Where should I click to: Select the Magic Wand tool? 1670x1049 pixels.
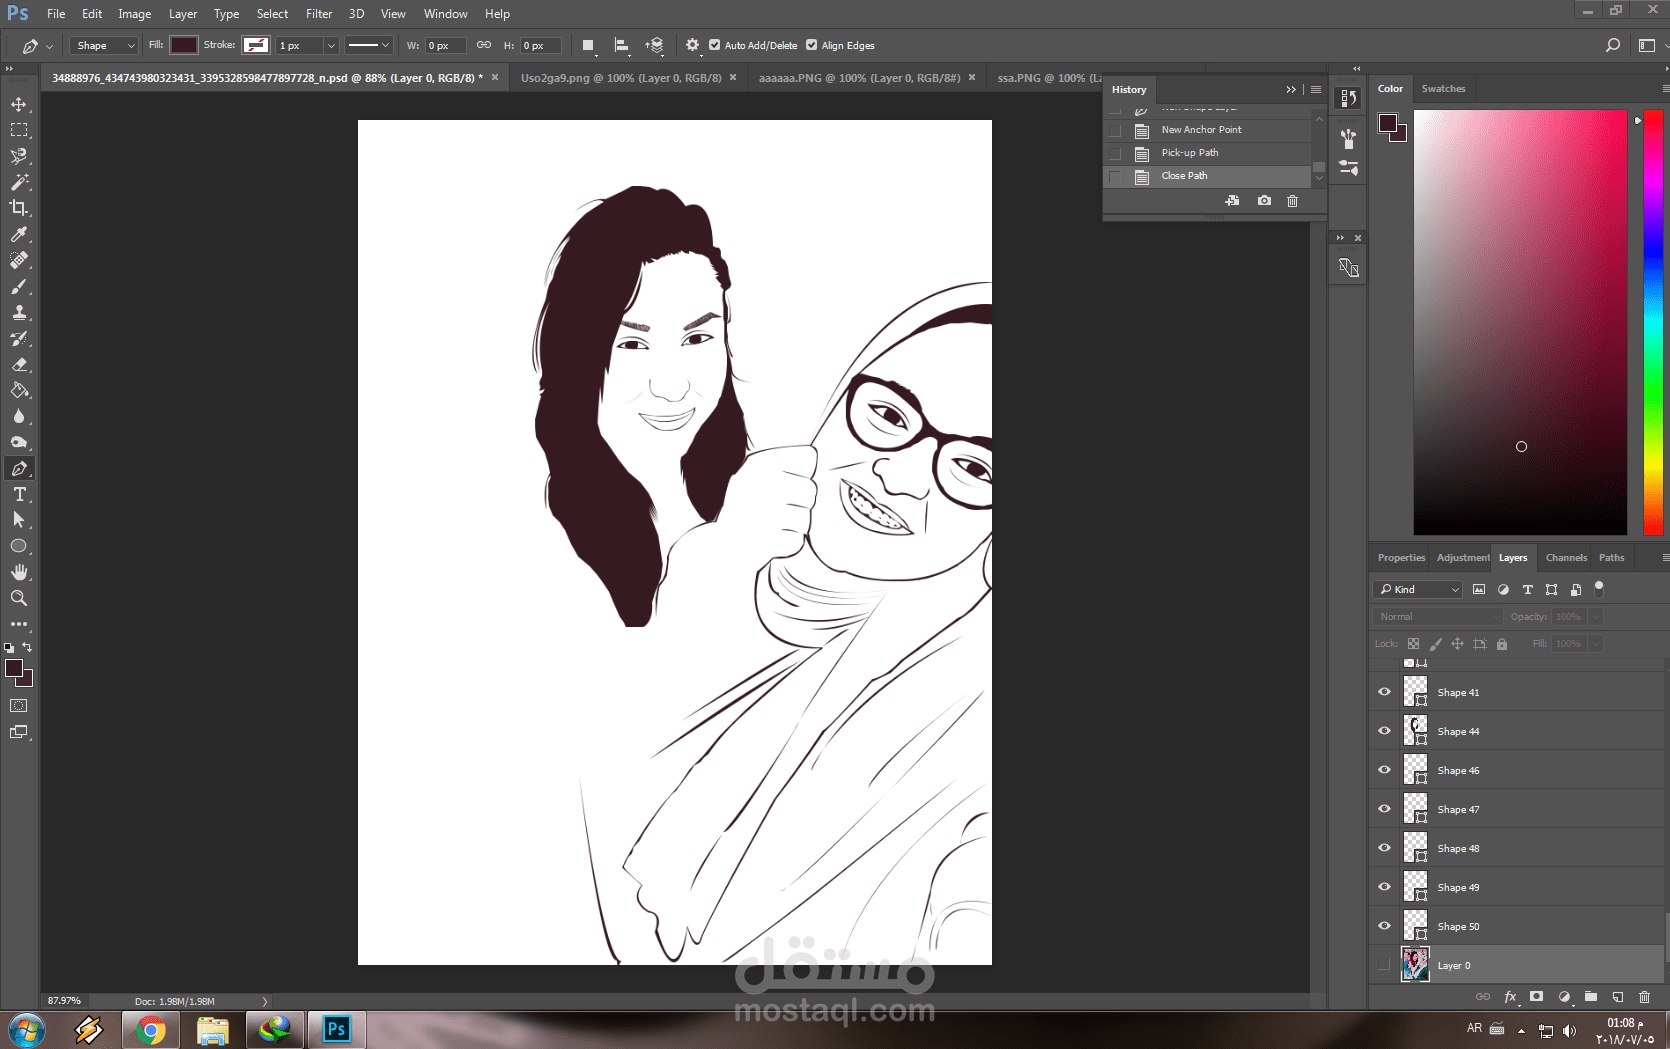pos(19,182)
